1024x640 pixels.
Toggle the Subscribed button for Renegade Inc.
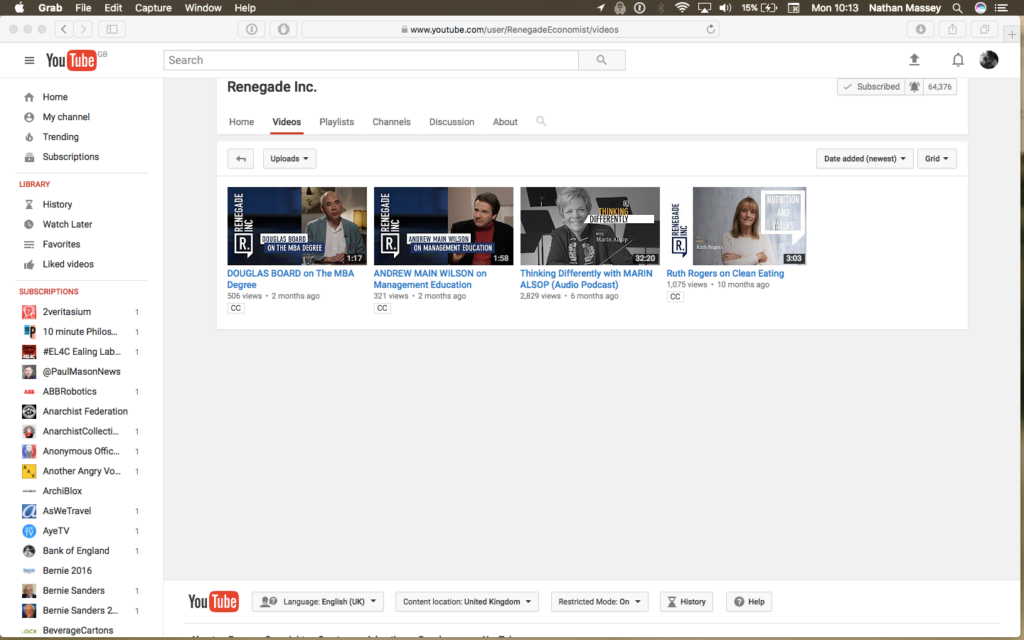tap(870, 87)
